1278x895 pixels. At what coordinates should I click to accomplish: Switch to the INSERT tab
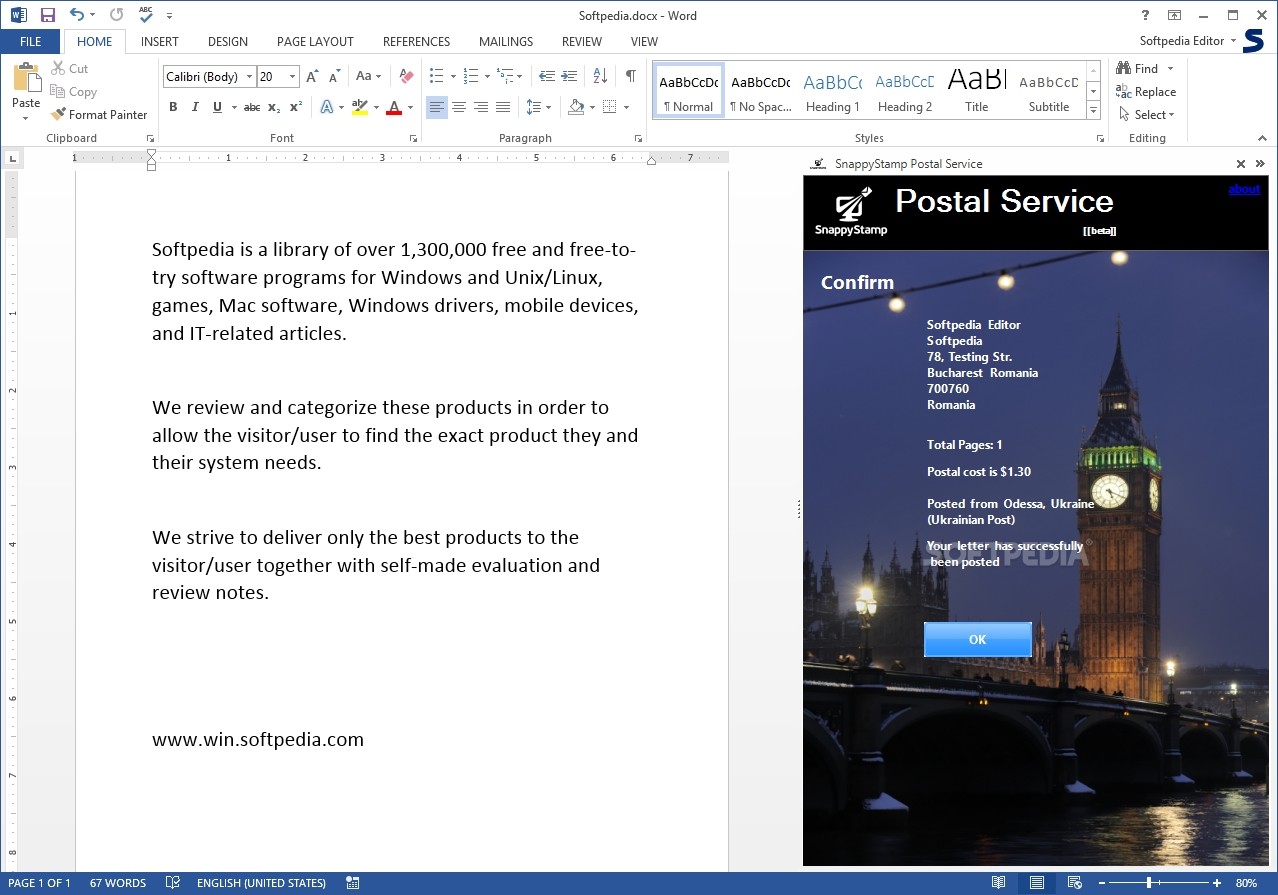tap(160, 42)
